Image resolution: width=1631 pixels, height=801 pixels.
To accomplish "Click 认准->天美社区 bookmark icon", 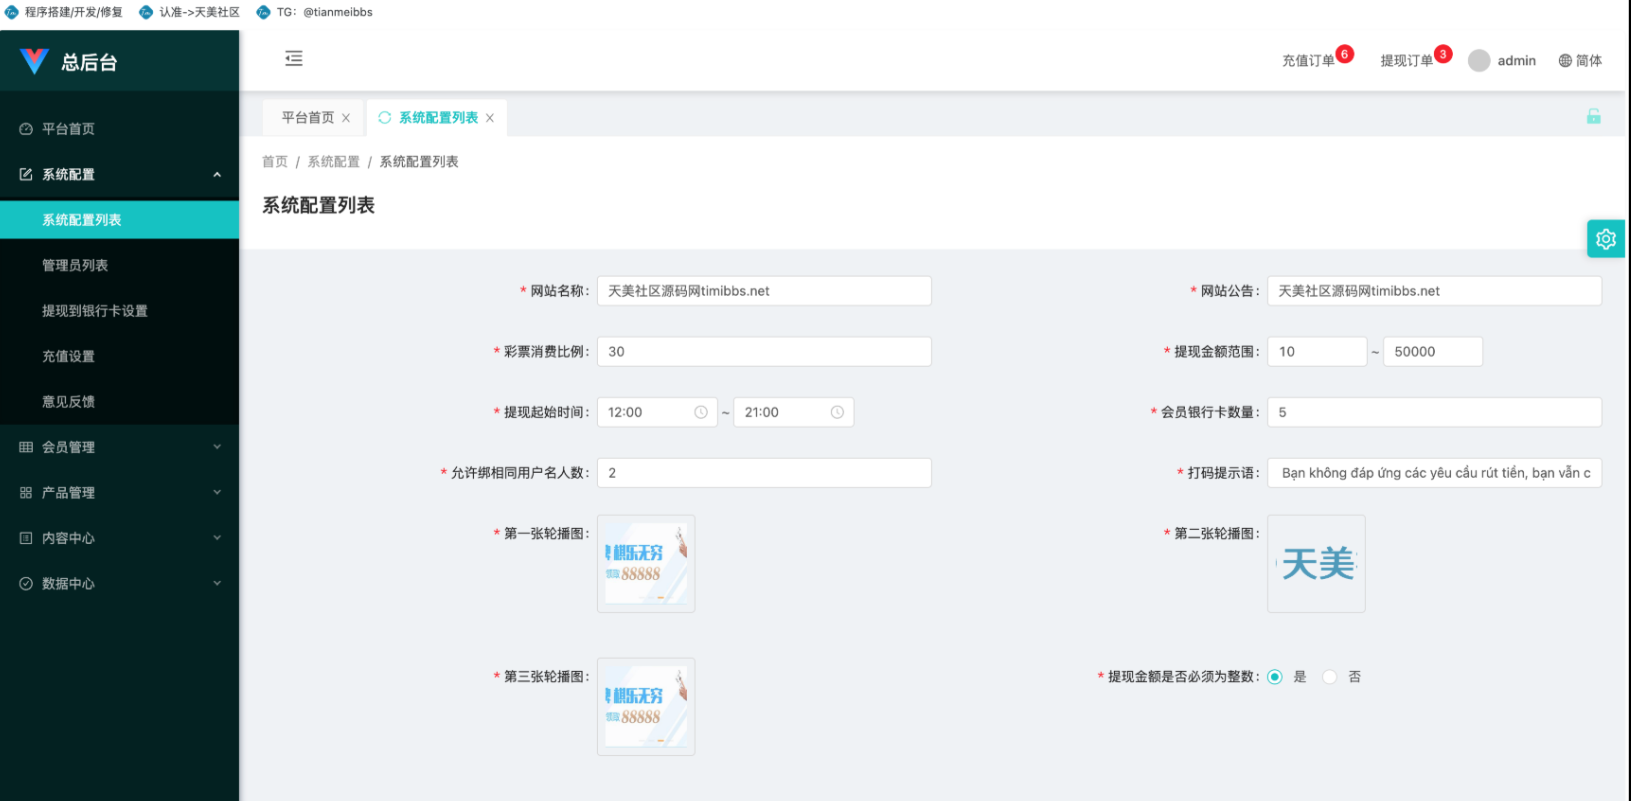I will pyautogui.click(x=146, y=12).
